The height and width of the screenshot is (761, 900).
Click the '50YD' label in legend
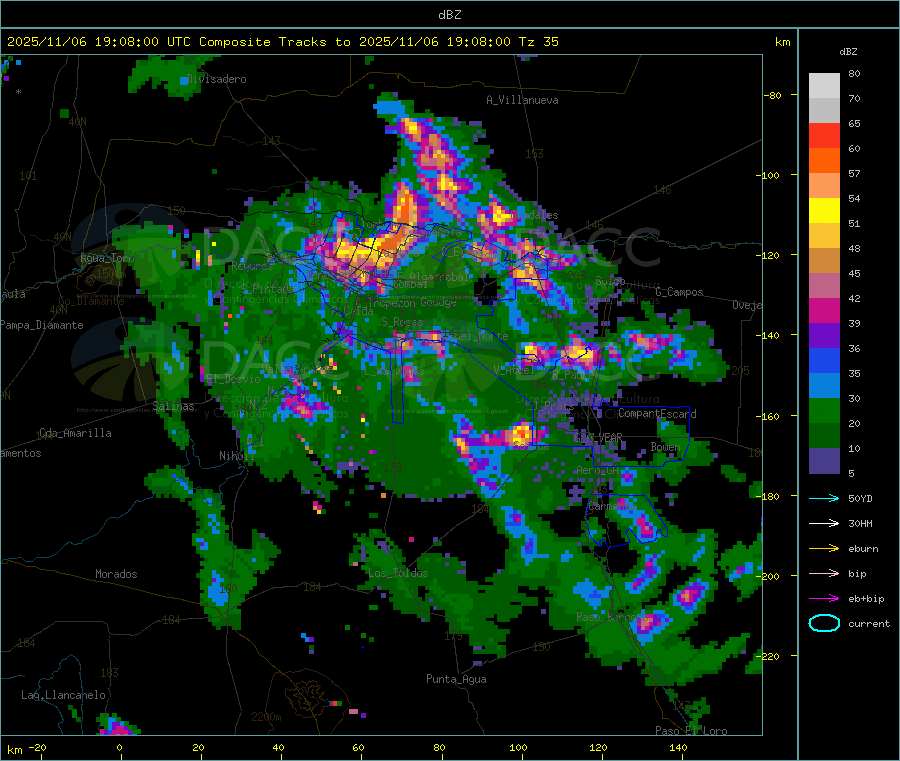(860, 498)
